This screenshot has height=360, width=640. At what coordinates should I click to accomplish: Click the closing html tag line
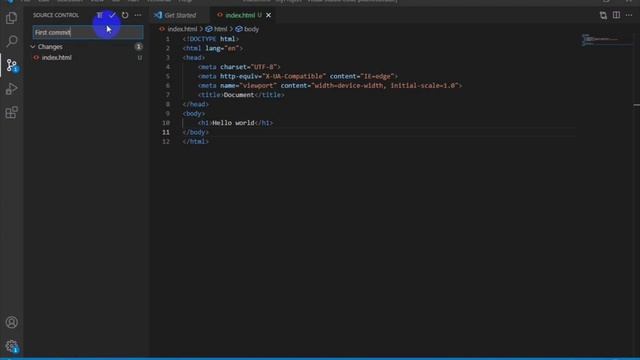coord(196,142)
